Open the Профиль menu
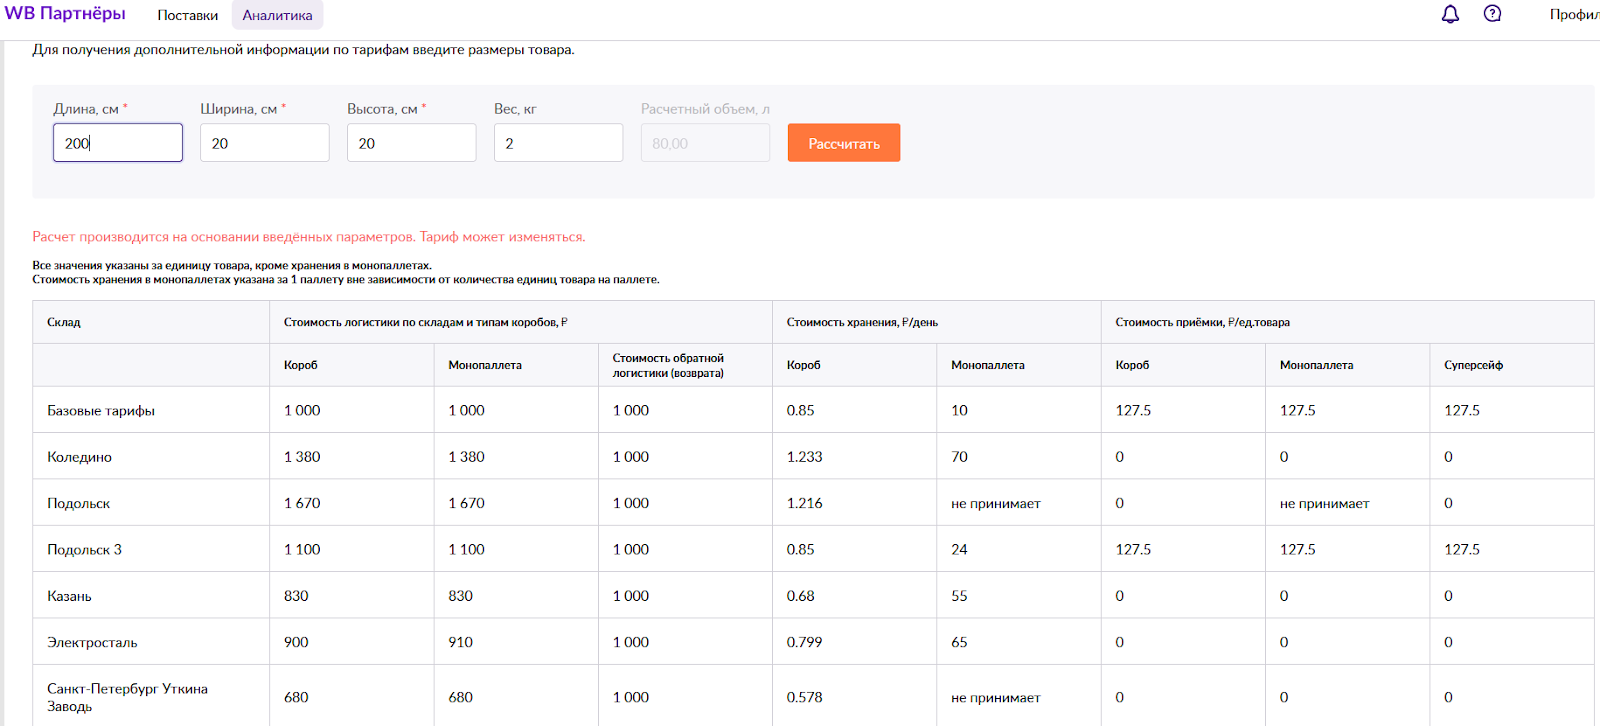This screenshot has height=726, width=1600. (1574, 14)
